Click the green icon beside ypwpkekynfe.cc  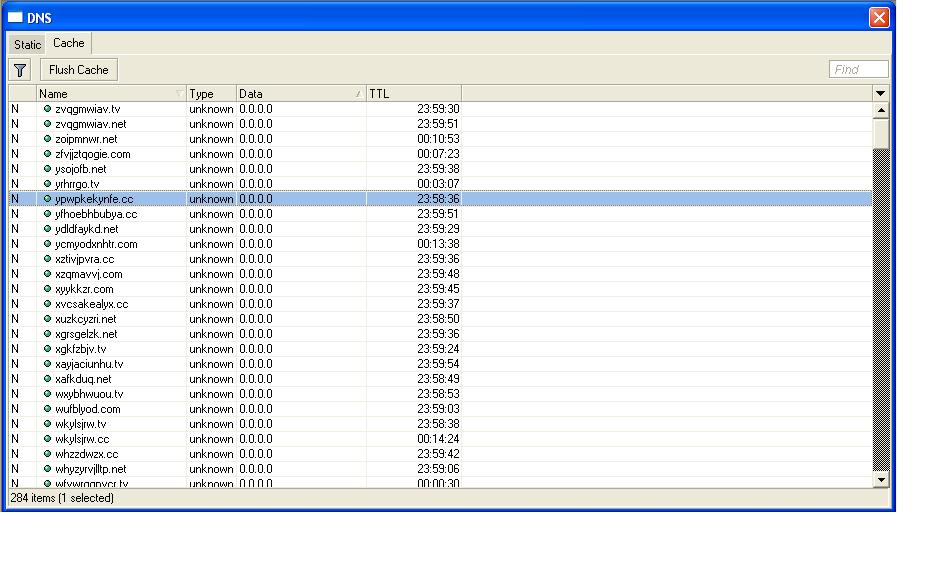(x=47, y=199)
